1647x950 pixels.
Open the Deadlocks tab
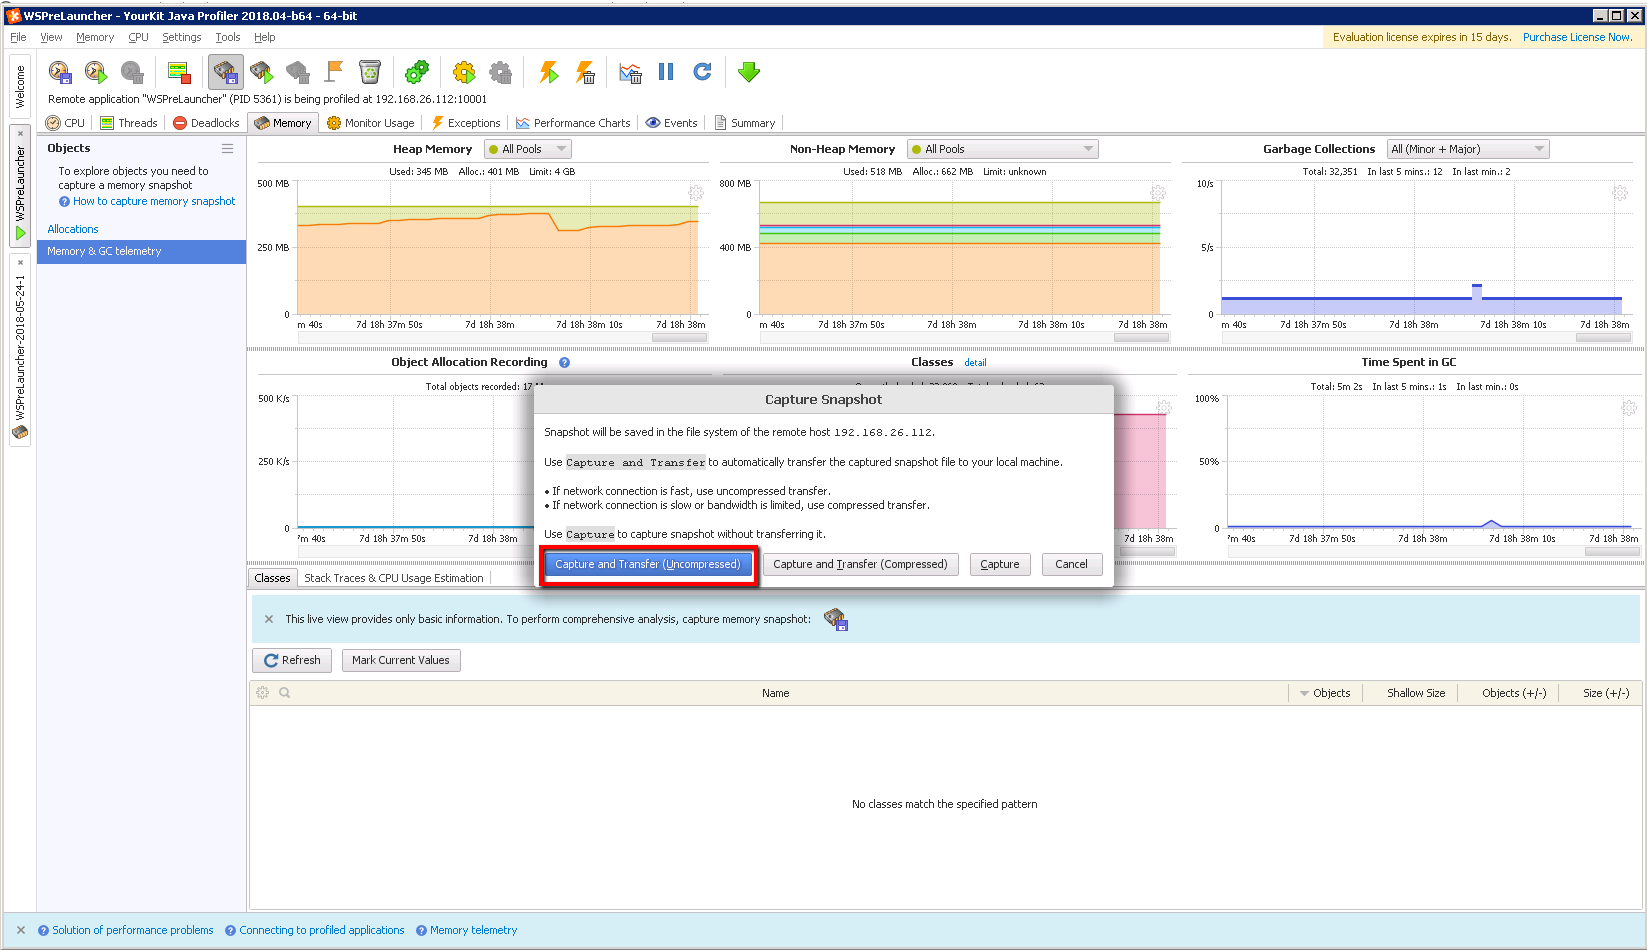click(x=205, y=122)
